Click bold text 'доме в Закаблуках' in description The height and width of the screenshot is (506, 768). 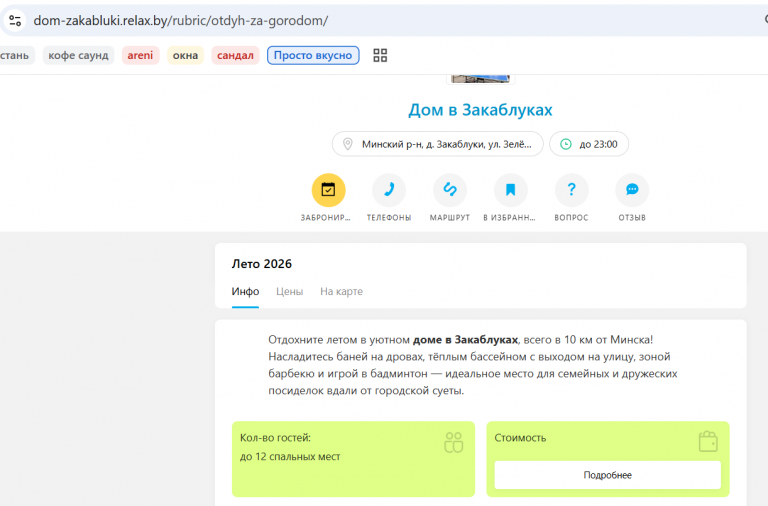465,339
